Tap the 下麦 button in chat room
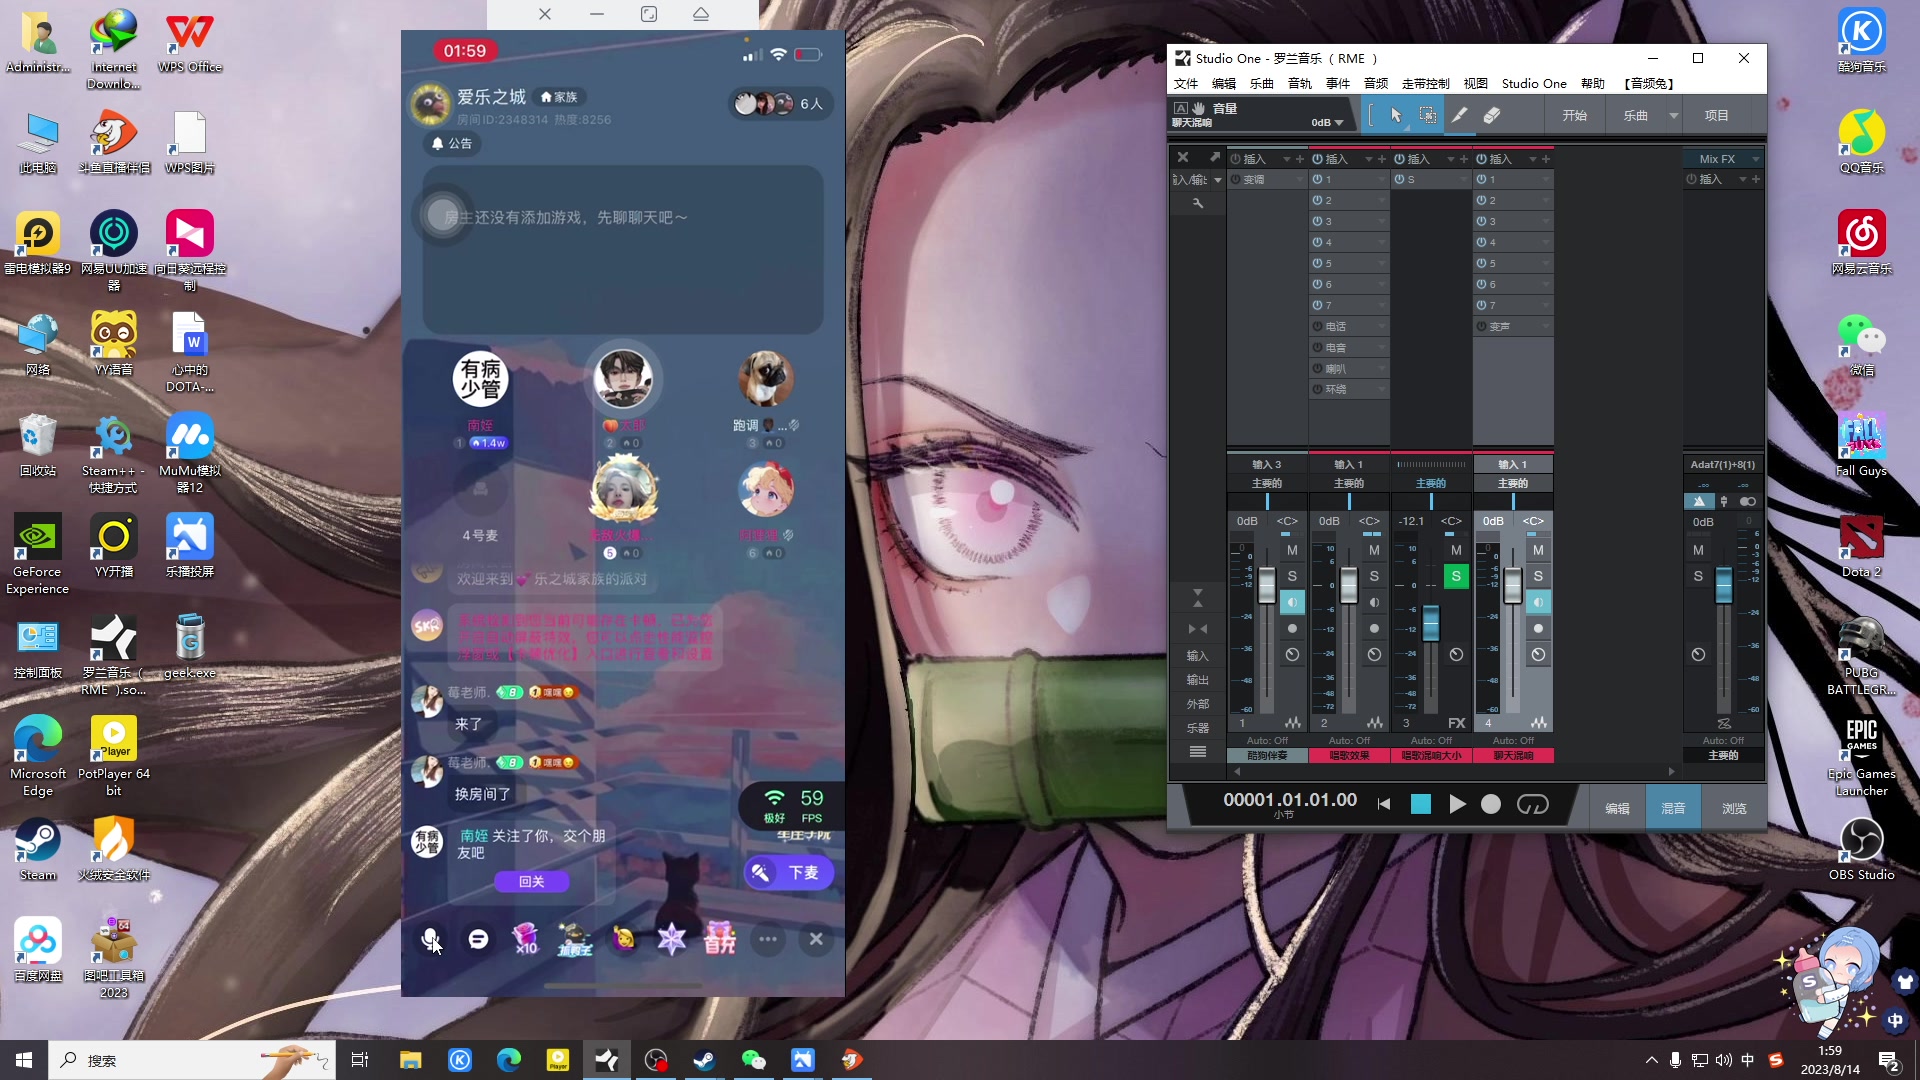Viewport: 1920px width, 1080px height. (x=788, y=873)
